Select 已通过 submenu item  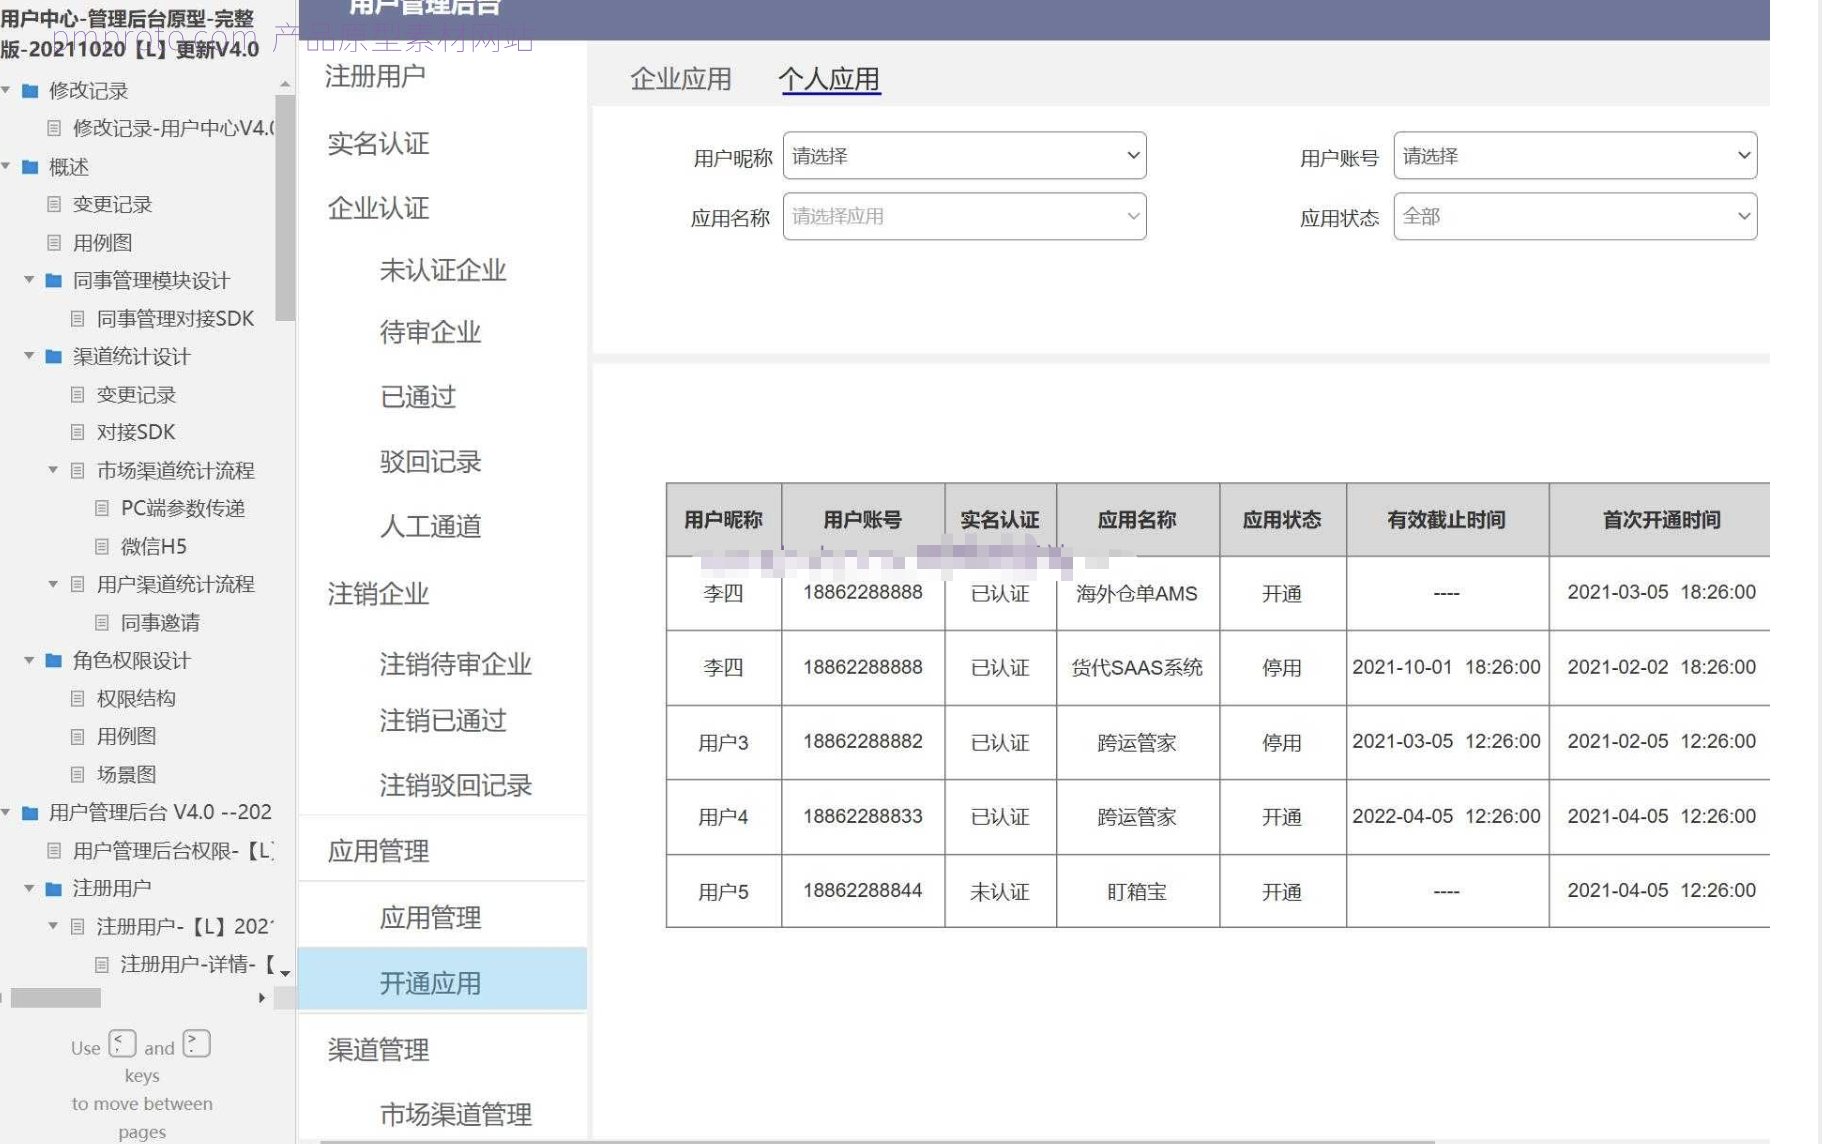click(418, 398)
